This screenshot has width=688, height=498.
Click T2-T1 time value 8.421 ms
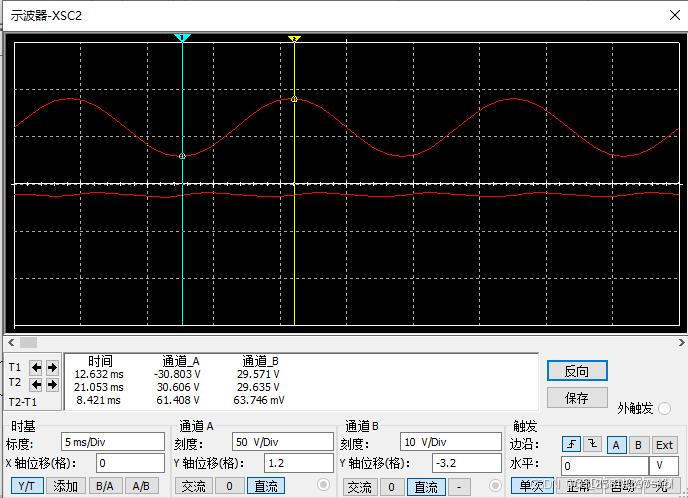pyautogui.click(x=98, y=400)
